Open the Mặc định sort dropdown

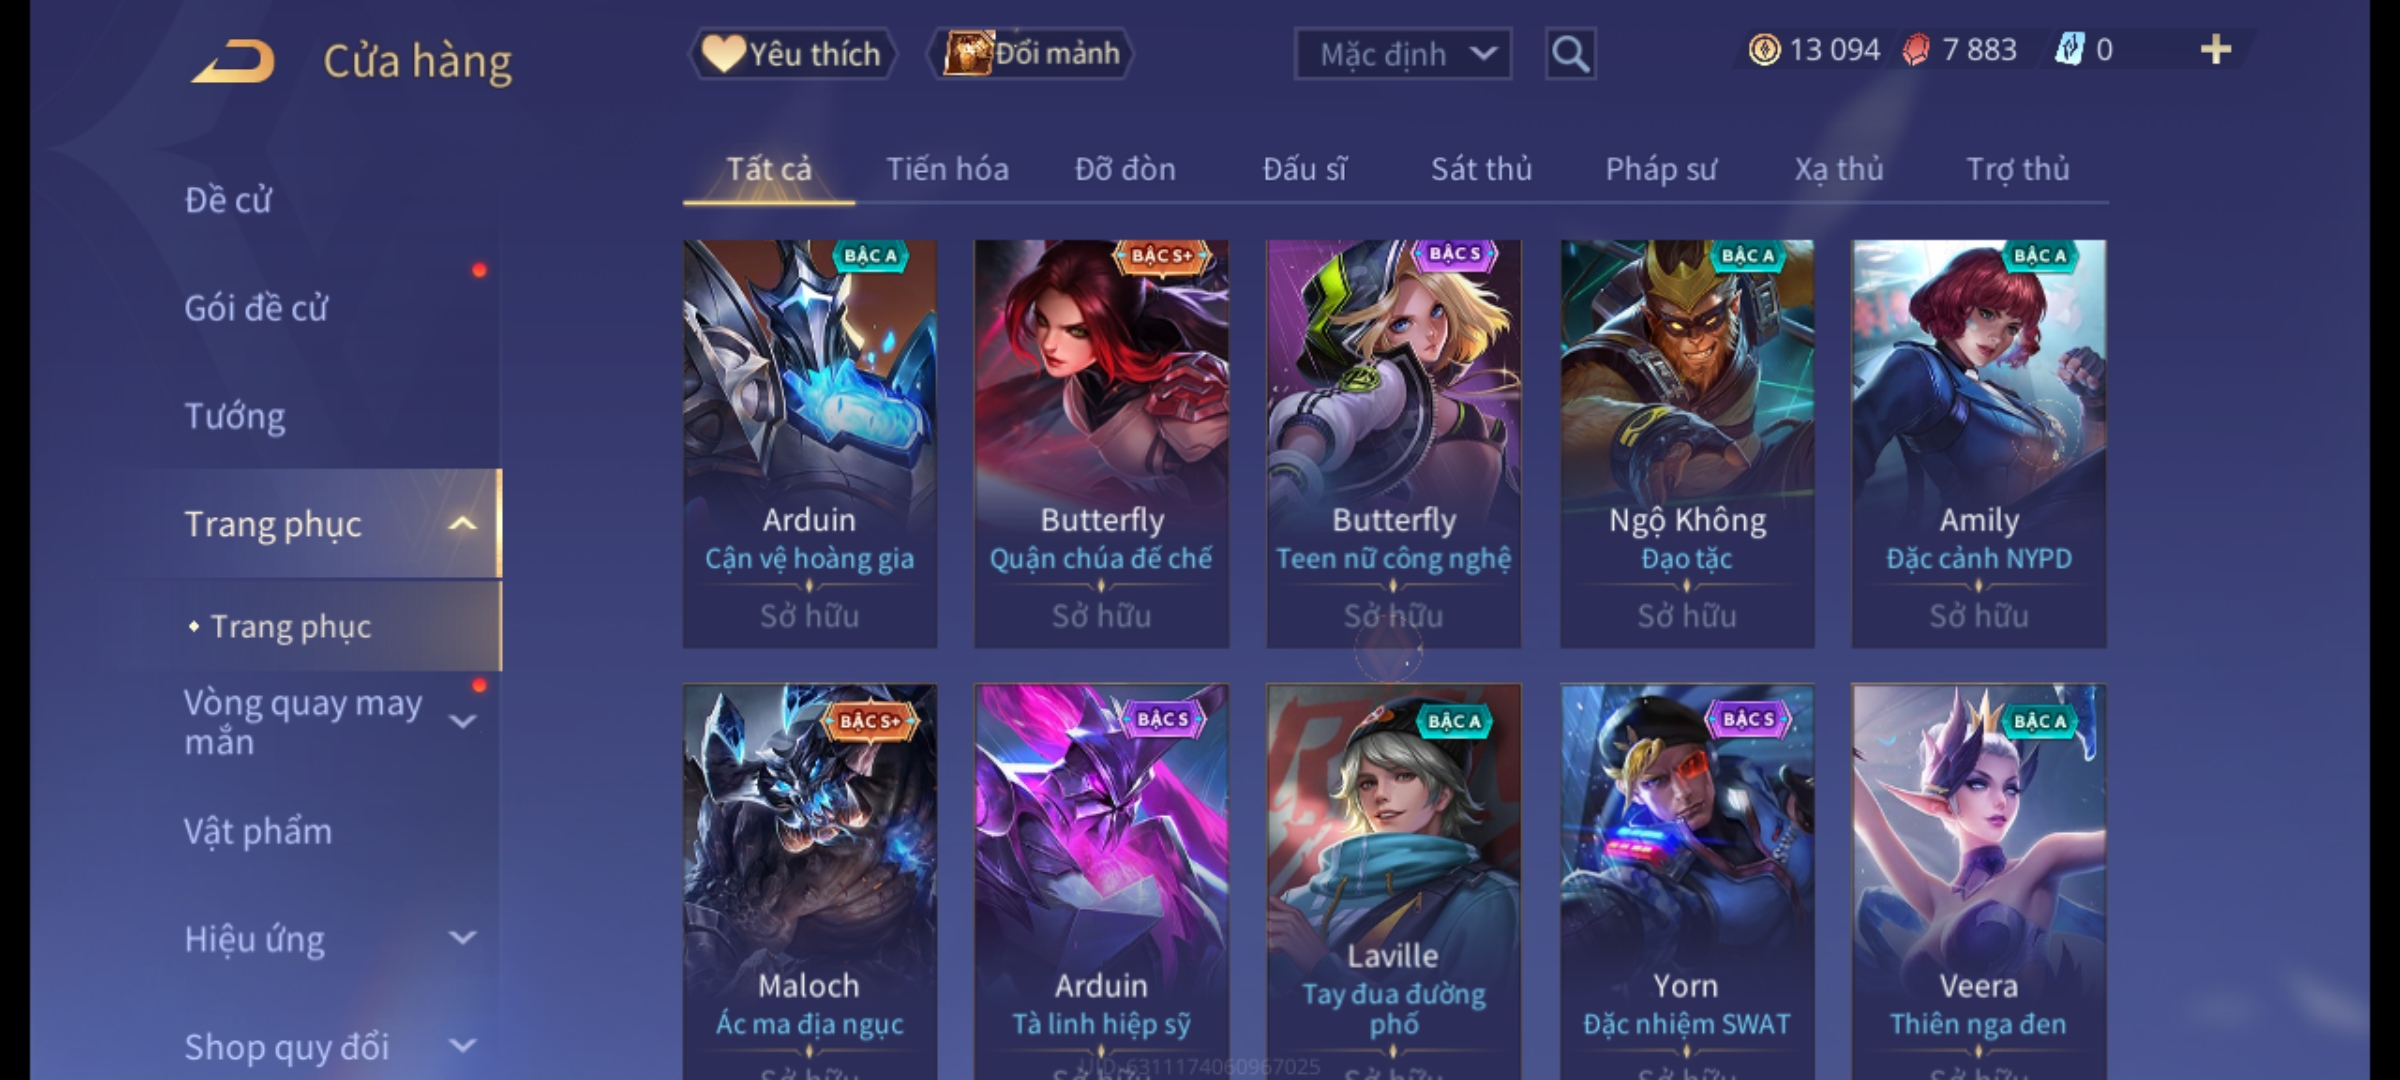point(1402,54)
